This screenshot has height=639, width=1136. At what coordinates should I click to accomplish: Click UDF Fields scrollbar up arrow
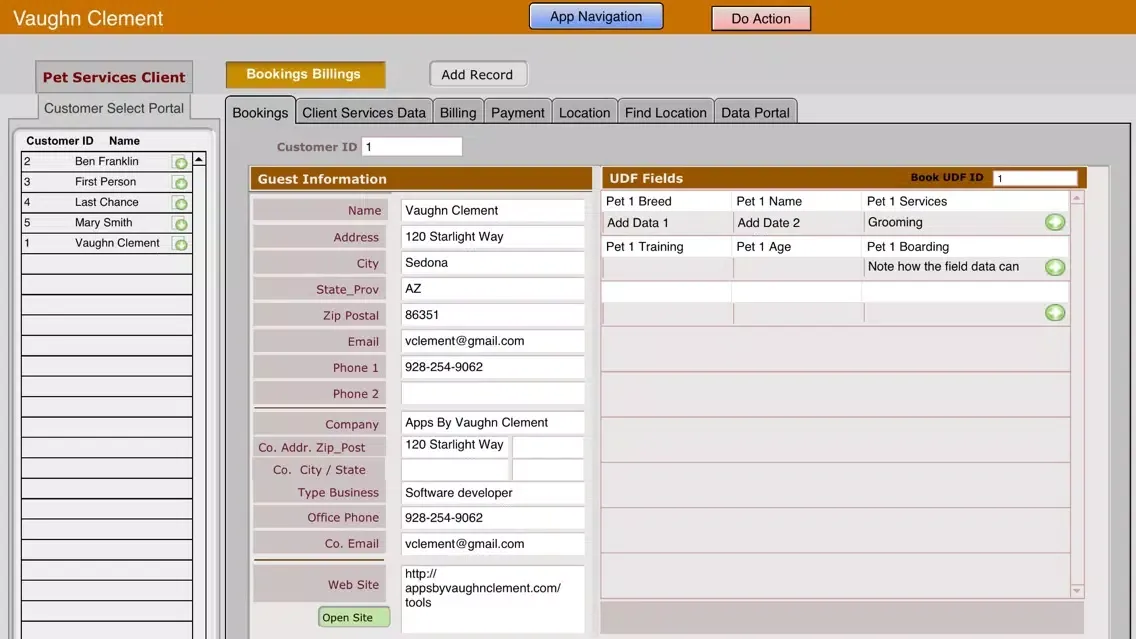[1077, 198]
